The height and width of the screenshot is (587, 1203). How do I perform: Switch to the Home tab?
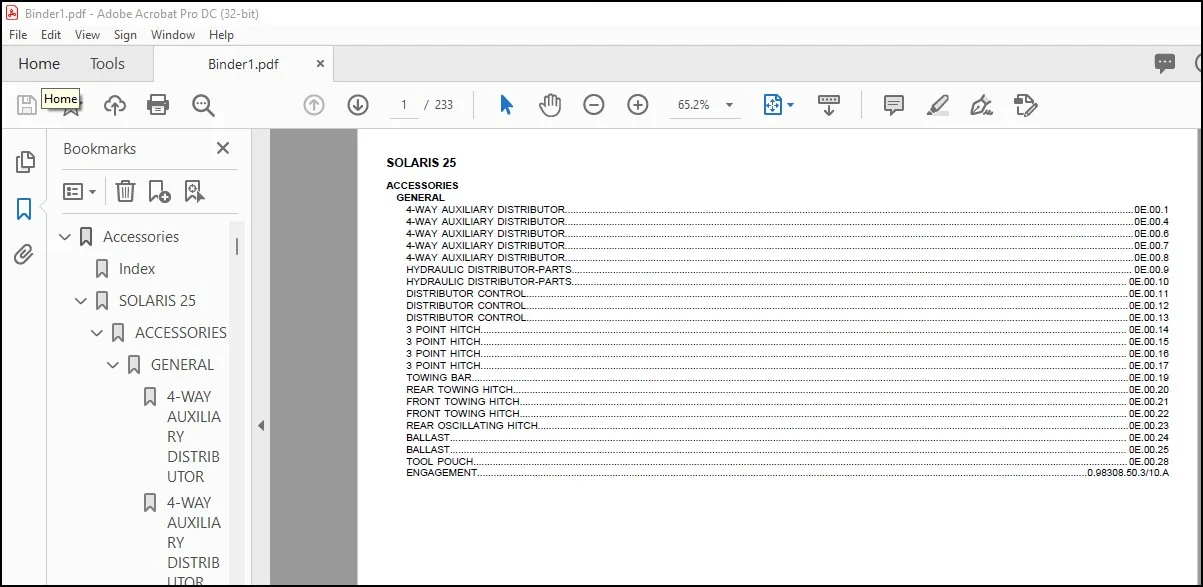(39, 64)
